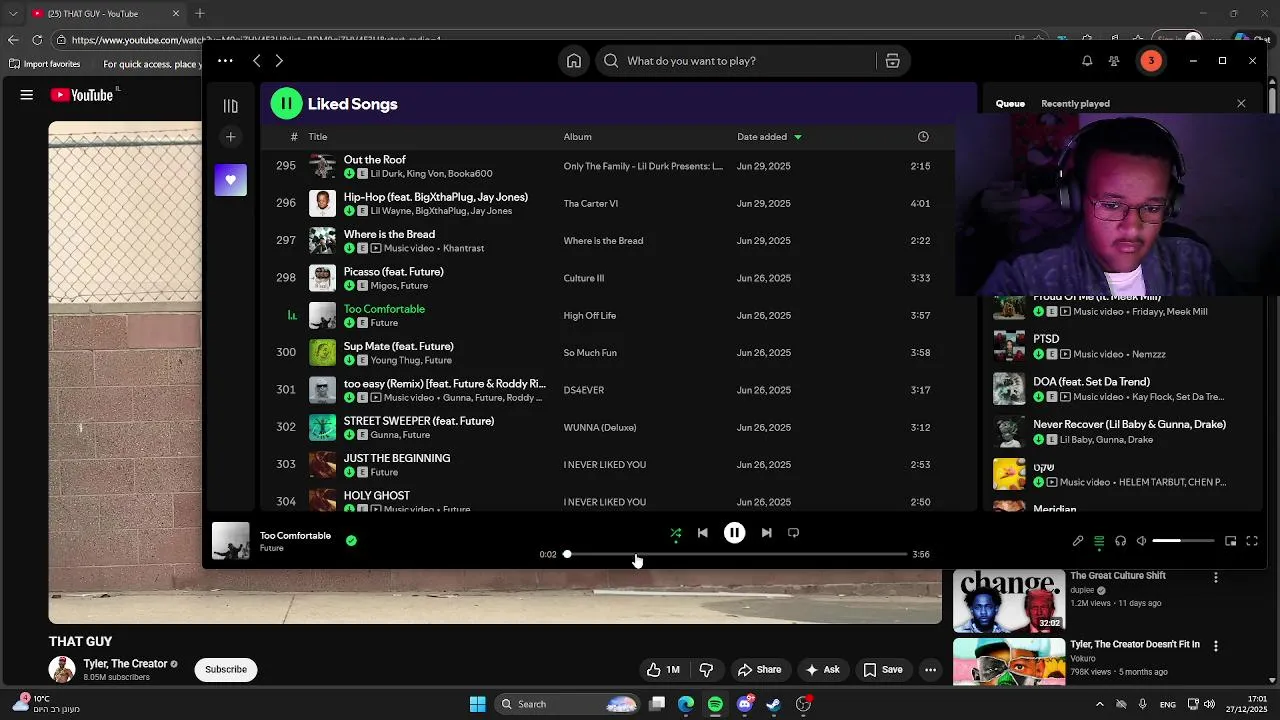Enter Spotify full screen mode

pos(1252,541)
